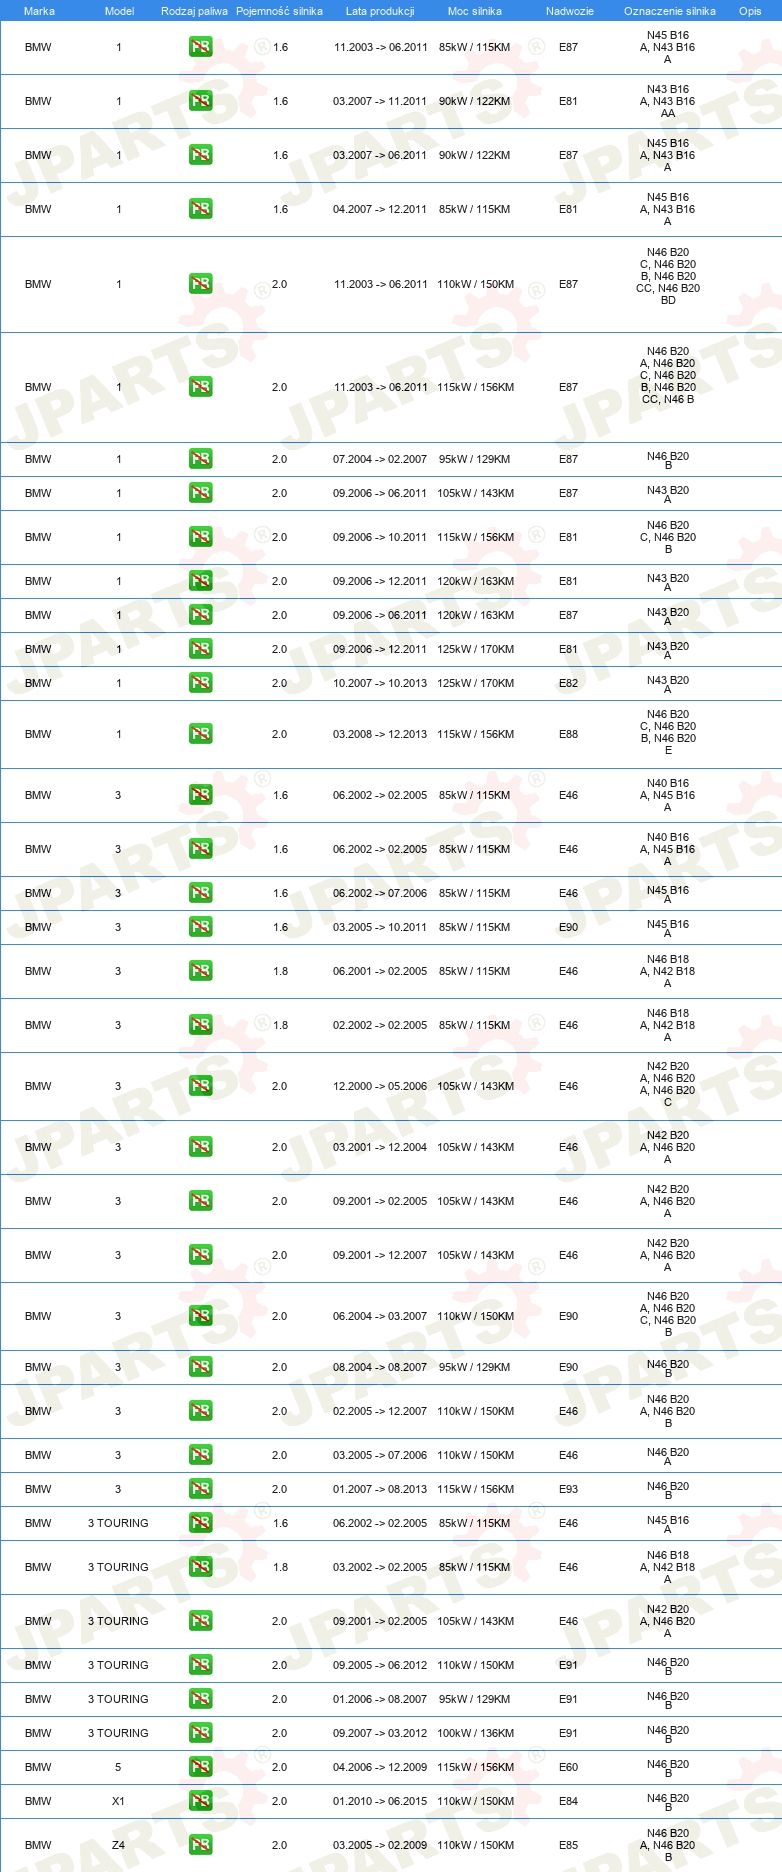This screenshot has width=782, height=1872.
Task: Click the Nadwozie column header
Action: coord(569,11)
